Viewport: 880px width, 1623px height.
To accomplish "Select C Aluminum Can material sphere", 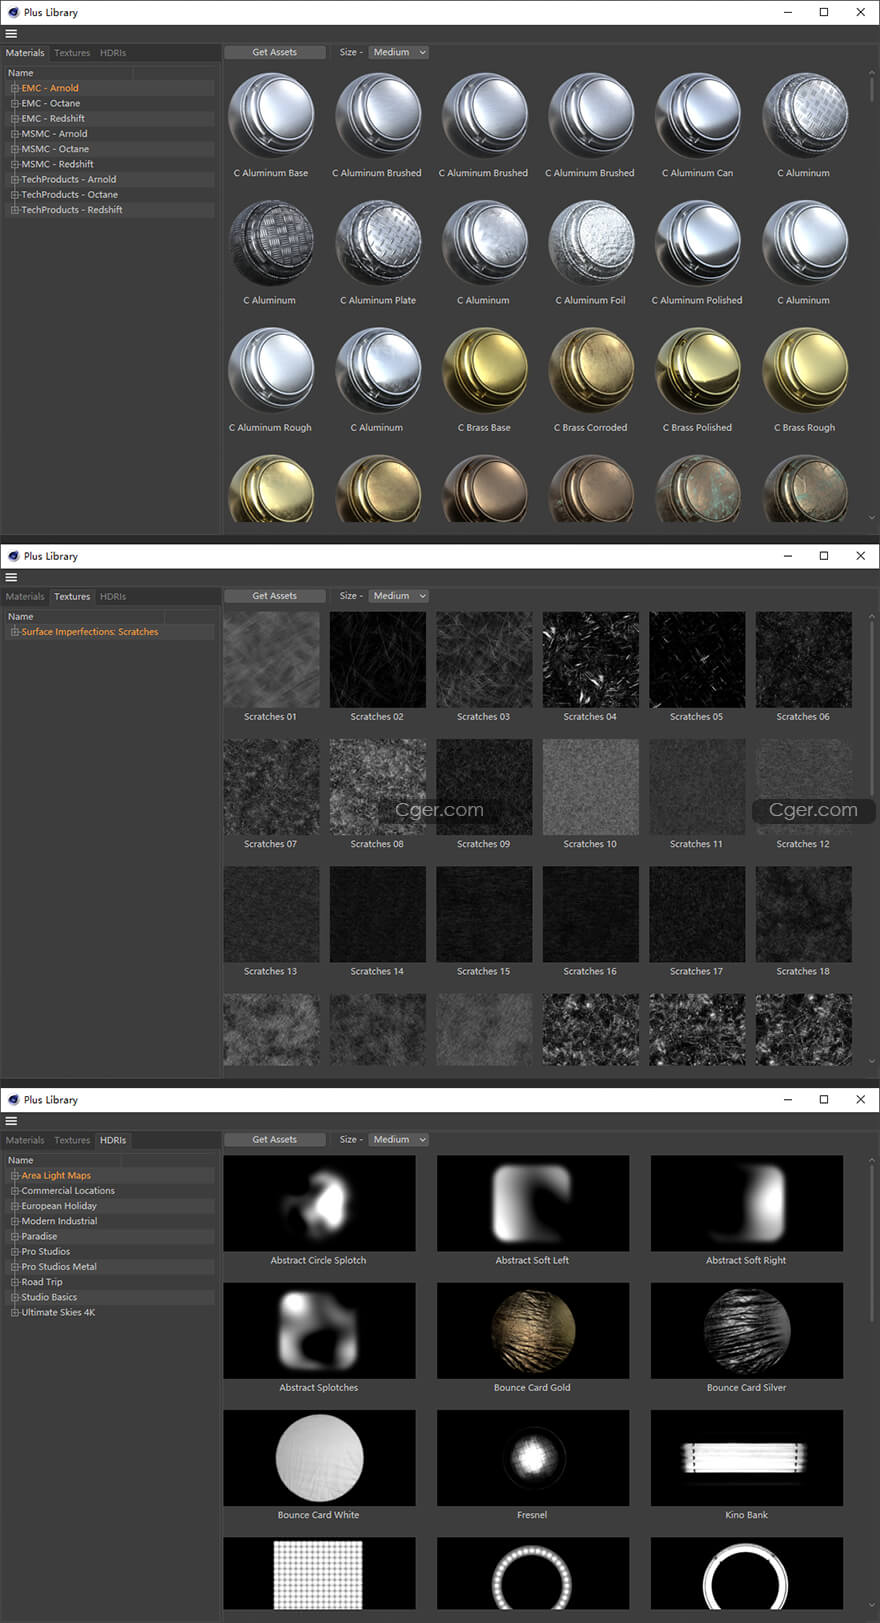I will 698,116.
